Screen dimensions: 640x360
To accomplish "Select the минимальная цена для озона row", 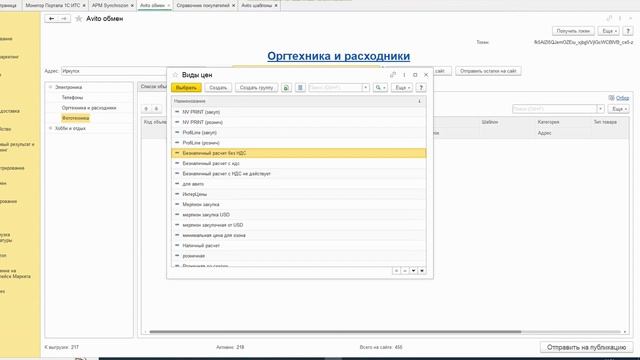I will pyautogui.click(x=299, y=235).
